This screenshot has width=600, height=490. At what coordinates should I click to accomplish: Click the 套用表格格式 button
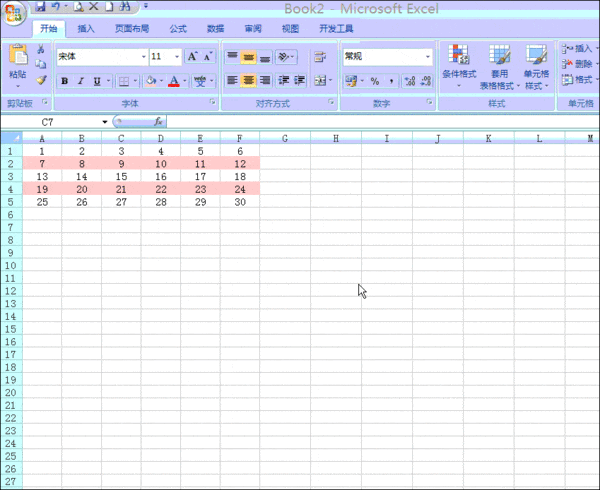pos(499,66)
